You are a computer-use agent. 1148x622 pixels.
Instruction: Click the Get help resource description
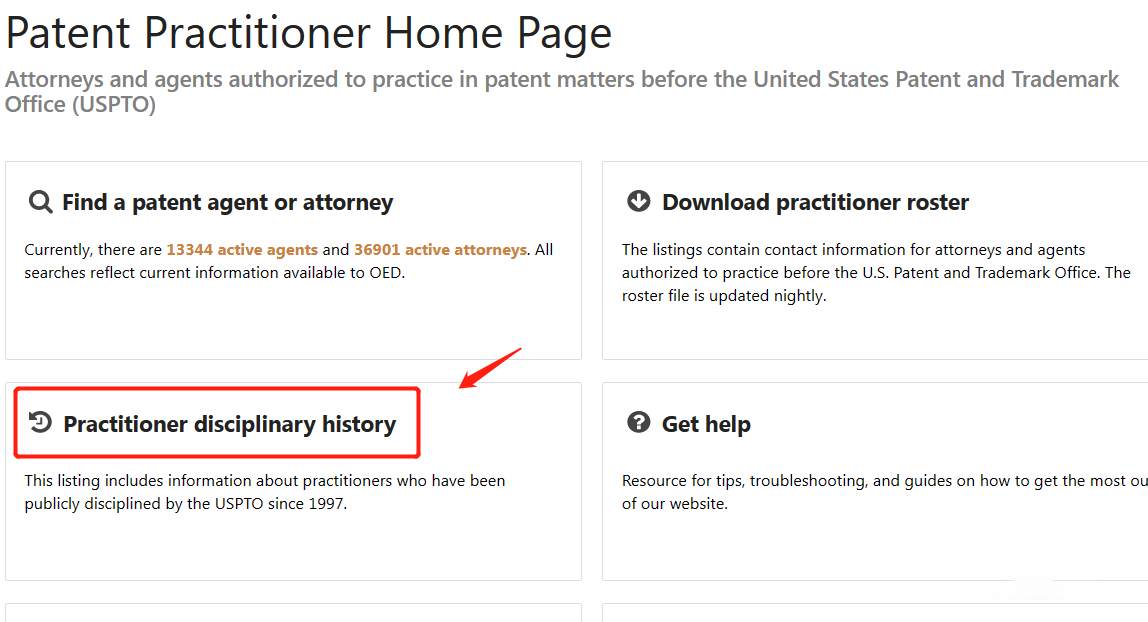click(884, 492)
